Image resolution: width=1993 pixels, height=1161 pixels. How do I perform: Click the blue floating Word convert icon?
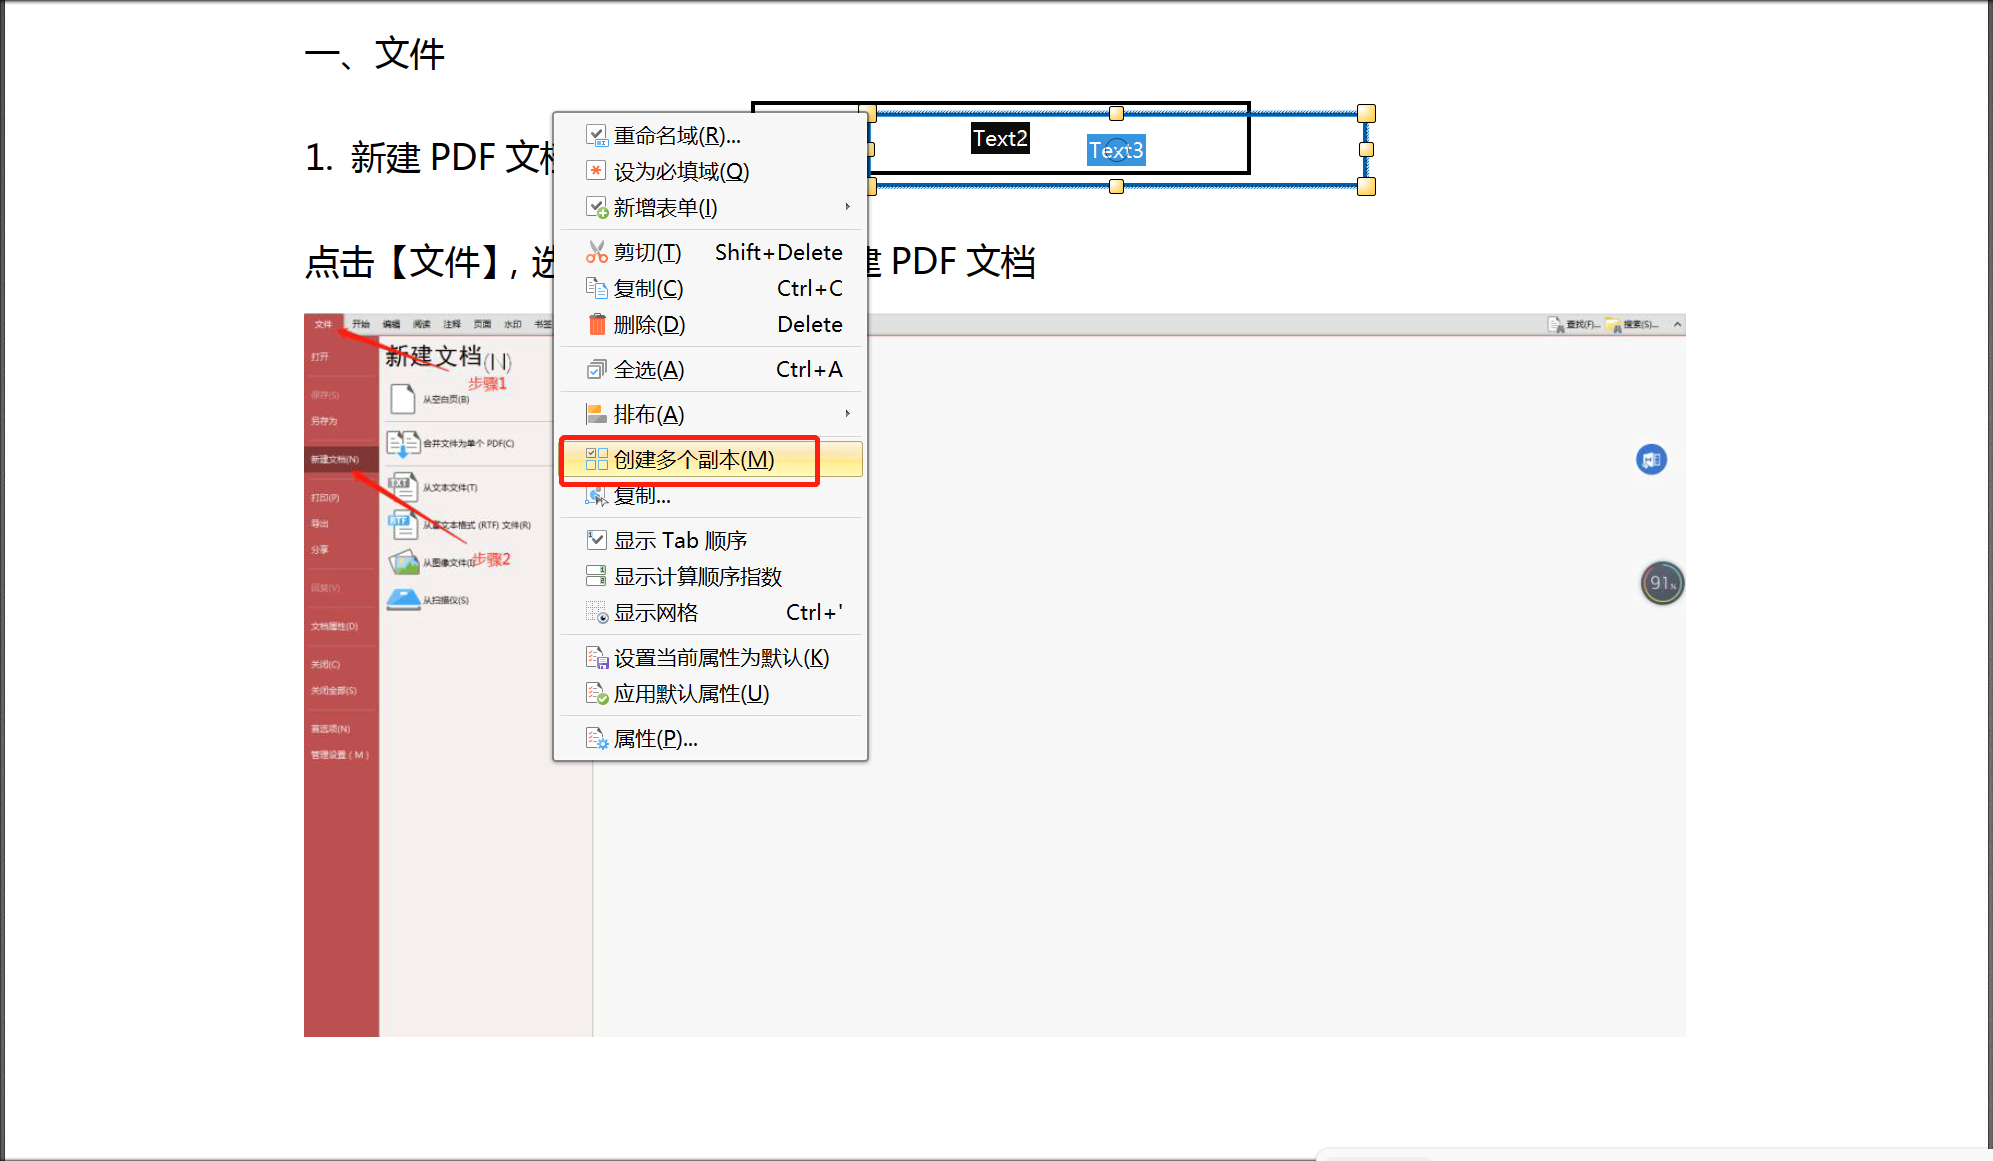(x=1651, y=459)
